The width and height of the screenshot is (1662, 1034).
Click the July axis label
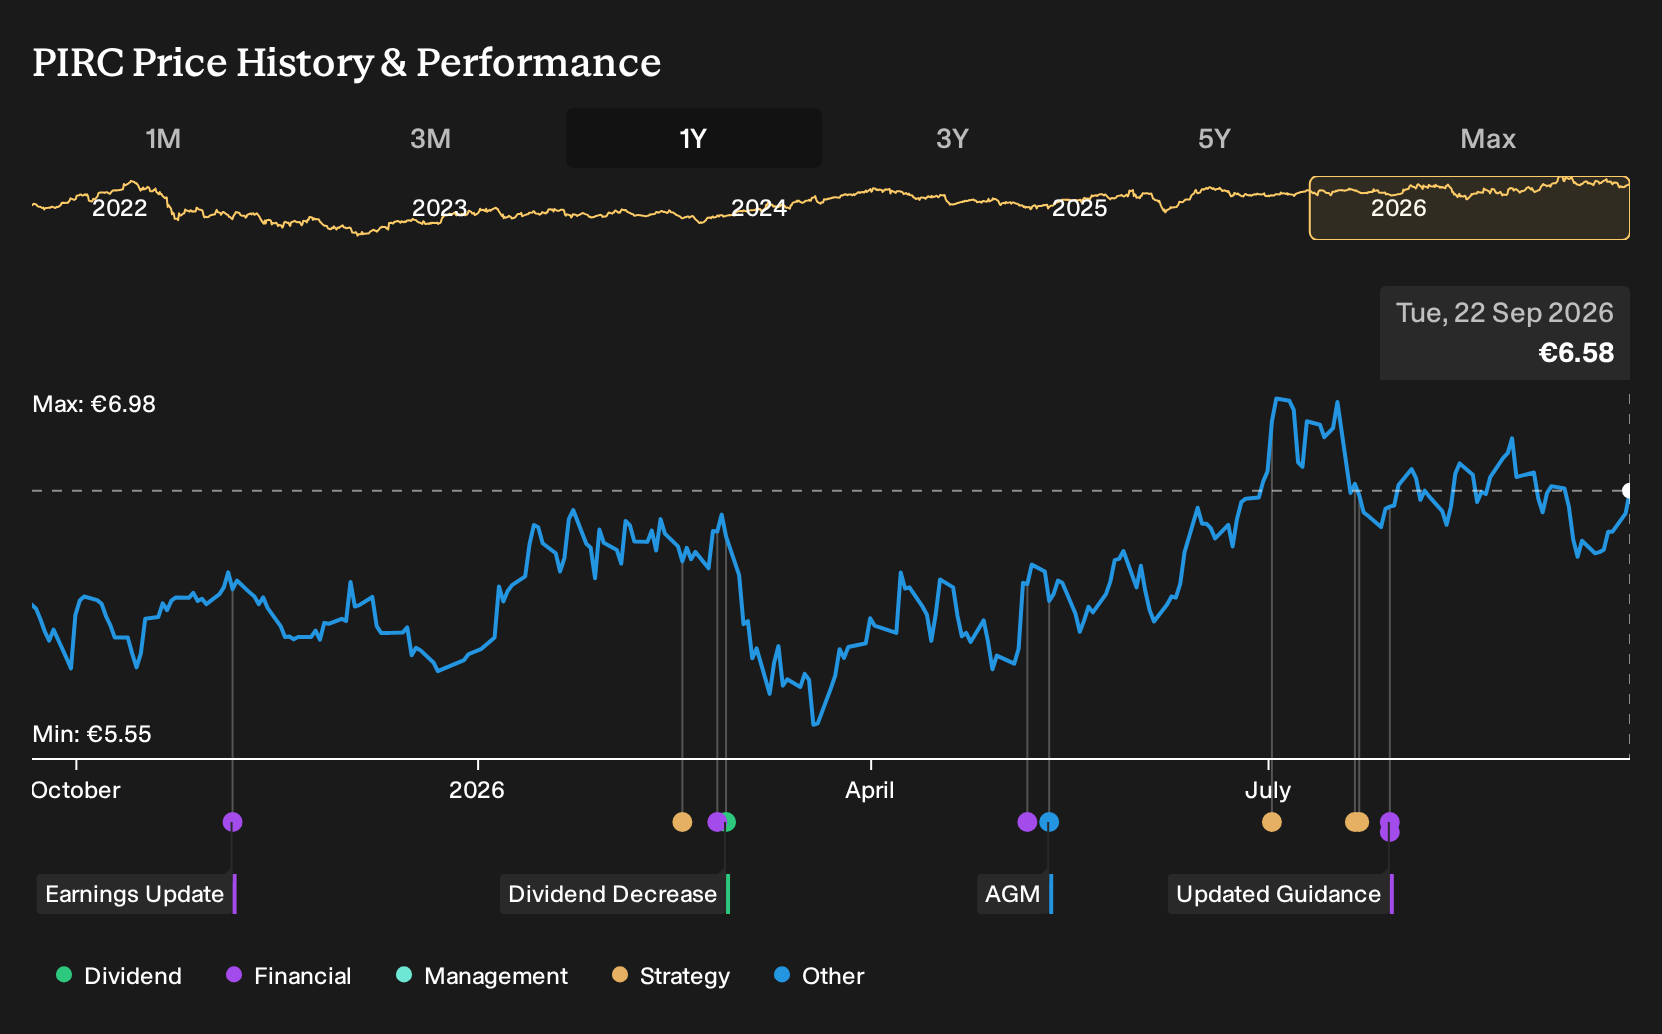pyautogui.click(x=1267, y=790)
